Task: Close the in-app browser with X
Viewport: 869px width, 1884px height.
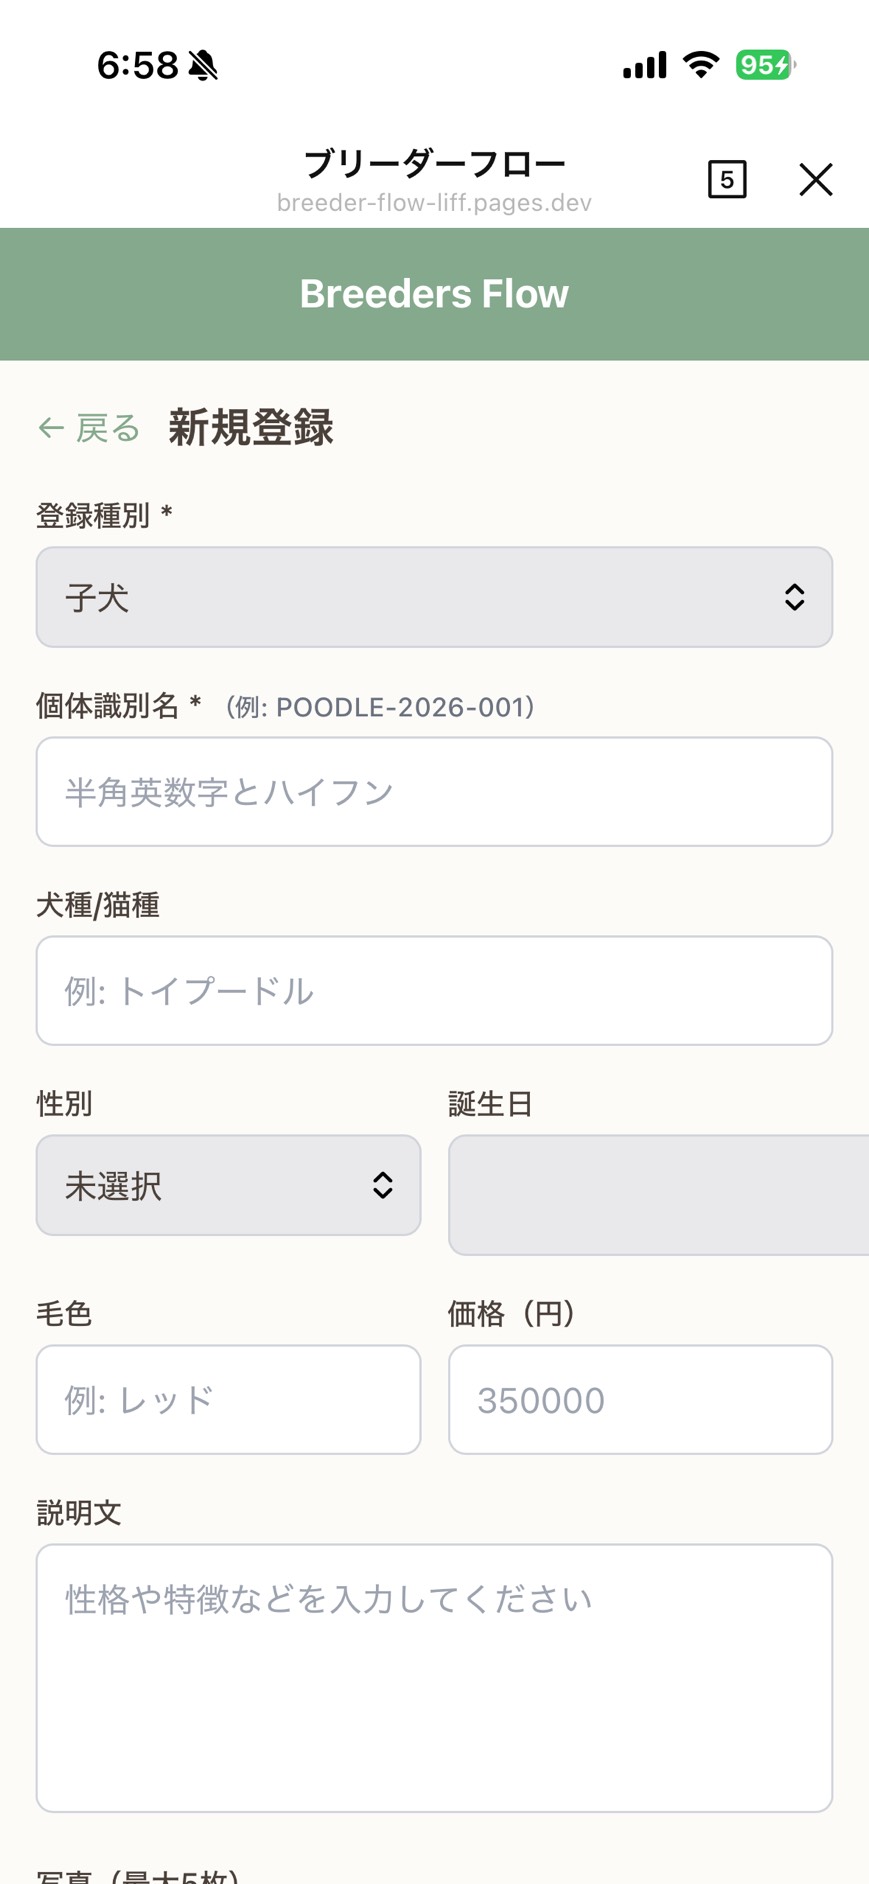Action: (816, 180)
